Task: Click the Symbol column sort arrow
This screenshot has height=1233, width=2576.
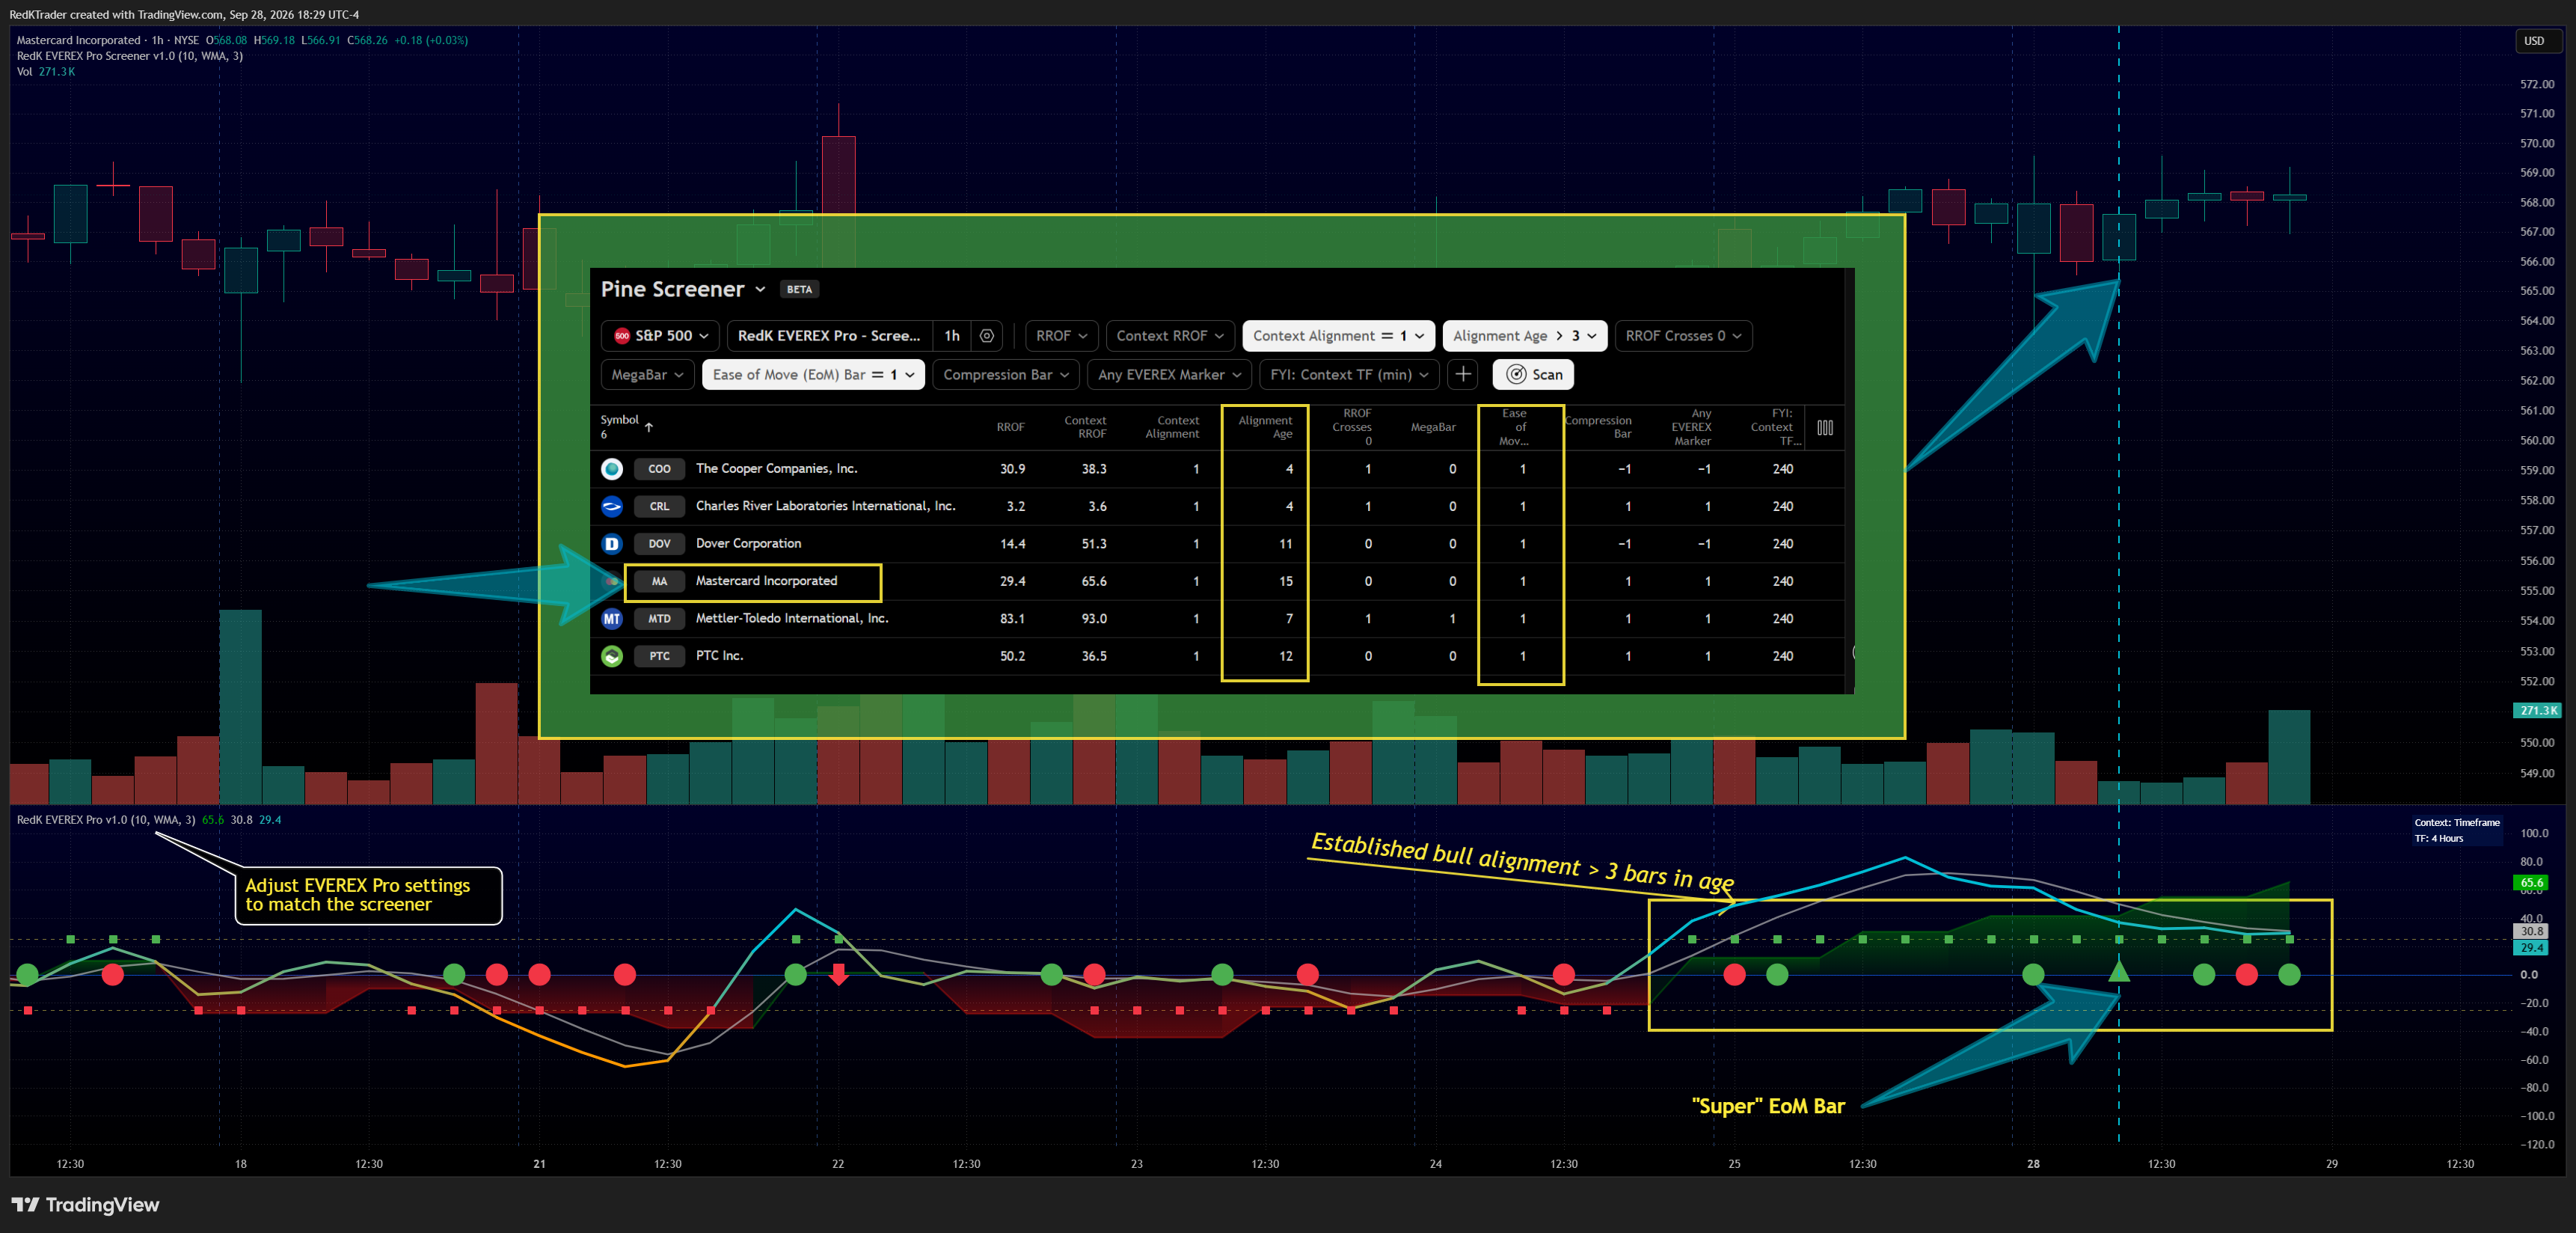Action: point(649,427)
